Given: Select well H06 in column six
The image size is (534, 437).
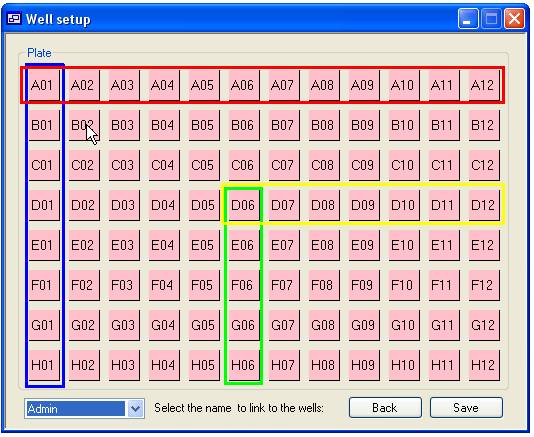Looking at the screenshot, I should coord(244,365).
